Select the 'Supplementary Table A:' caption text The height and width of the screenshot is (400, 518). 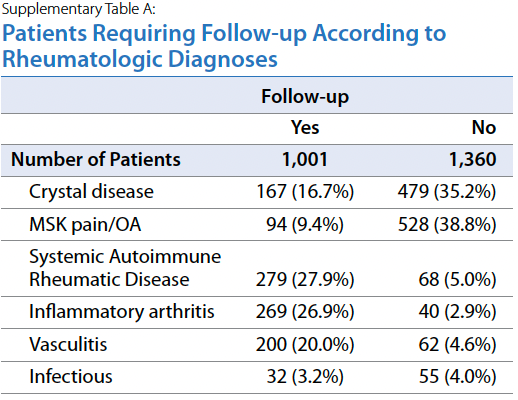[79, 9]
